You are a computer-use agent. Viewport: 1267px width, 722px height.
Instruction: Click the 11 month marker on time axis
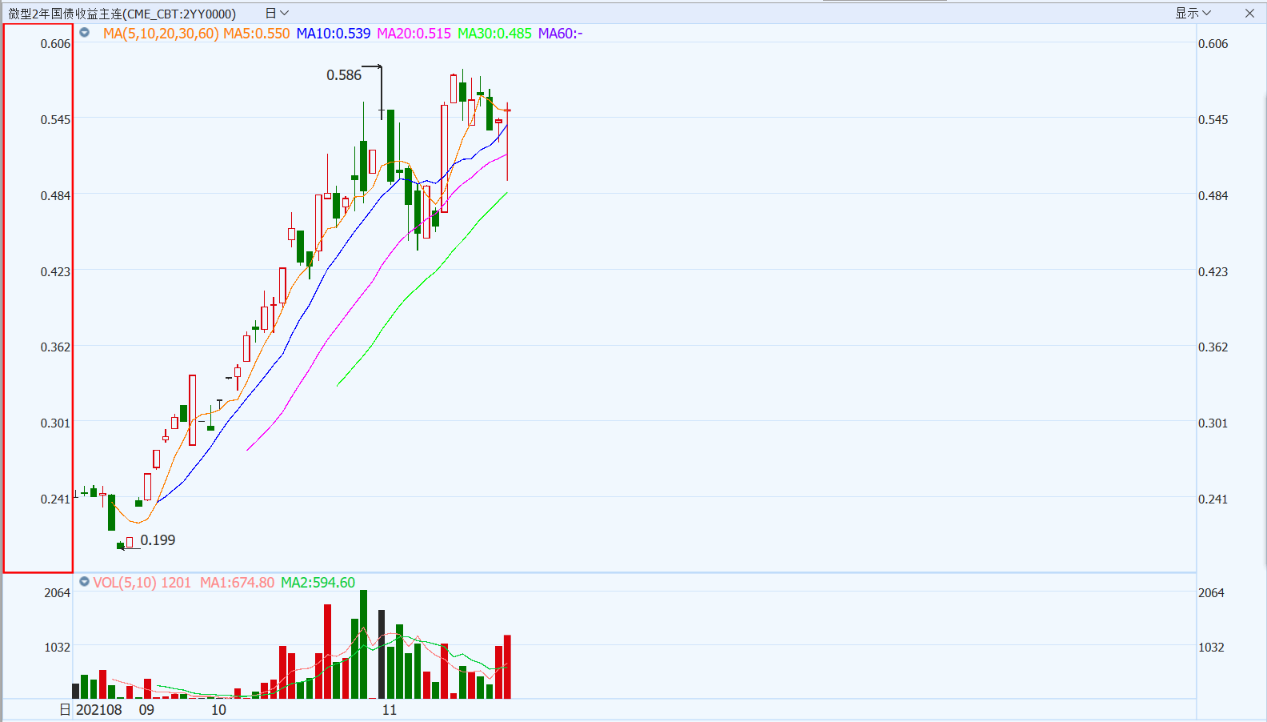click(390, 710)
